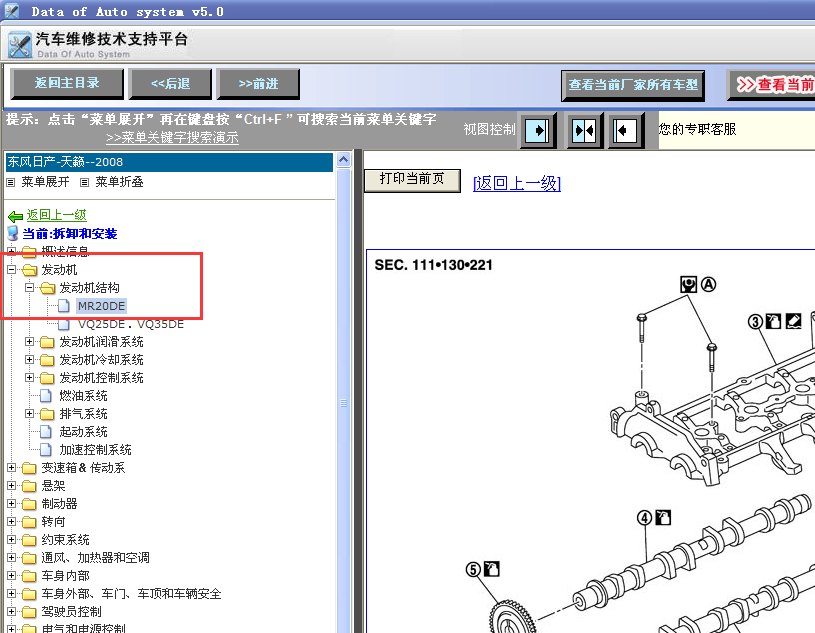Viewport: 815px width, 633px height.
Task: Click the MR20DE page icon
Action: [x=63, y=306]
